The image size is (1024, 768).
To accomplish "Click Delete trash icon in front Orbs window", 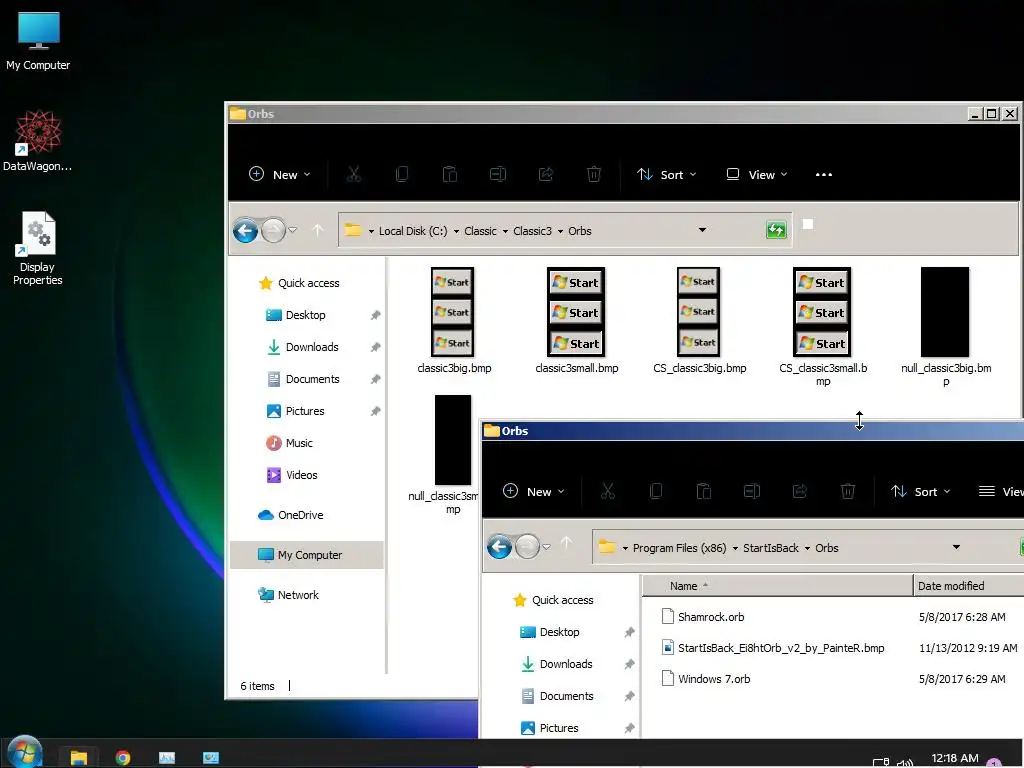I will pos(848,491).
